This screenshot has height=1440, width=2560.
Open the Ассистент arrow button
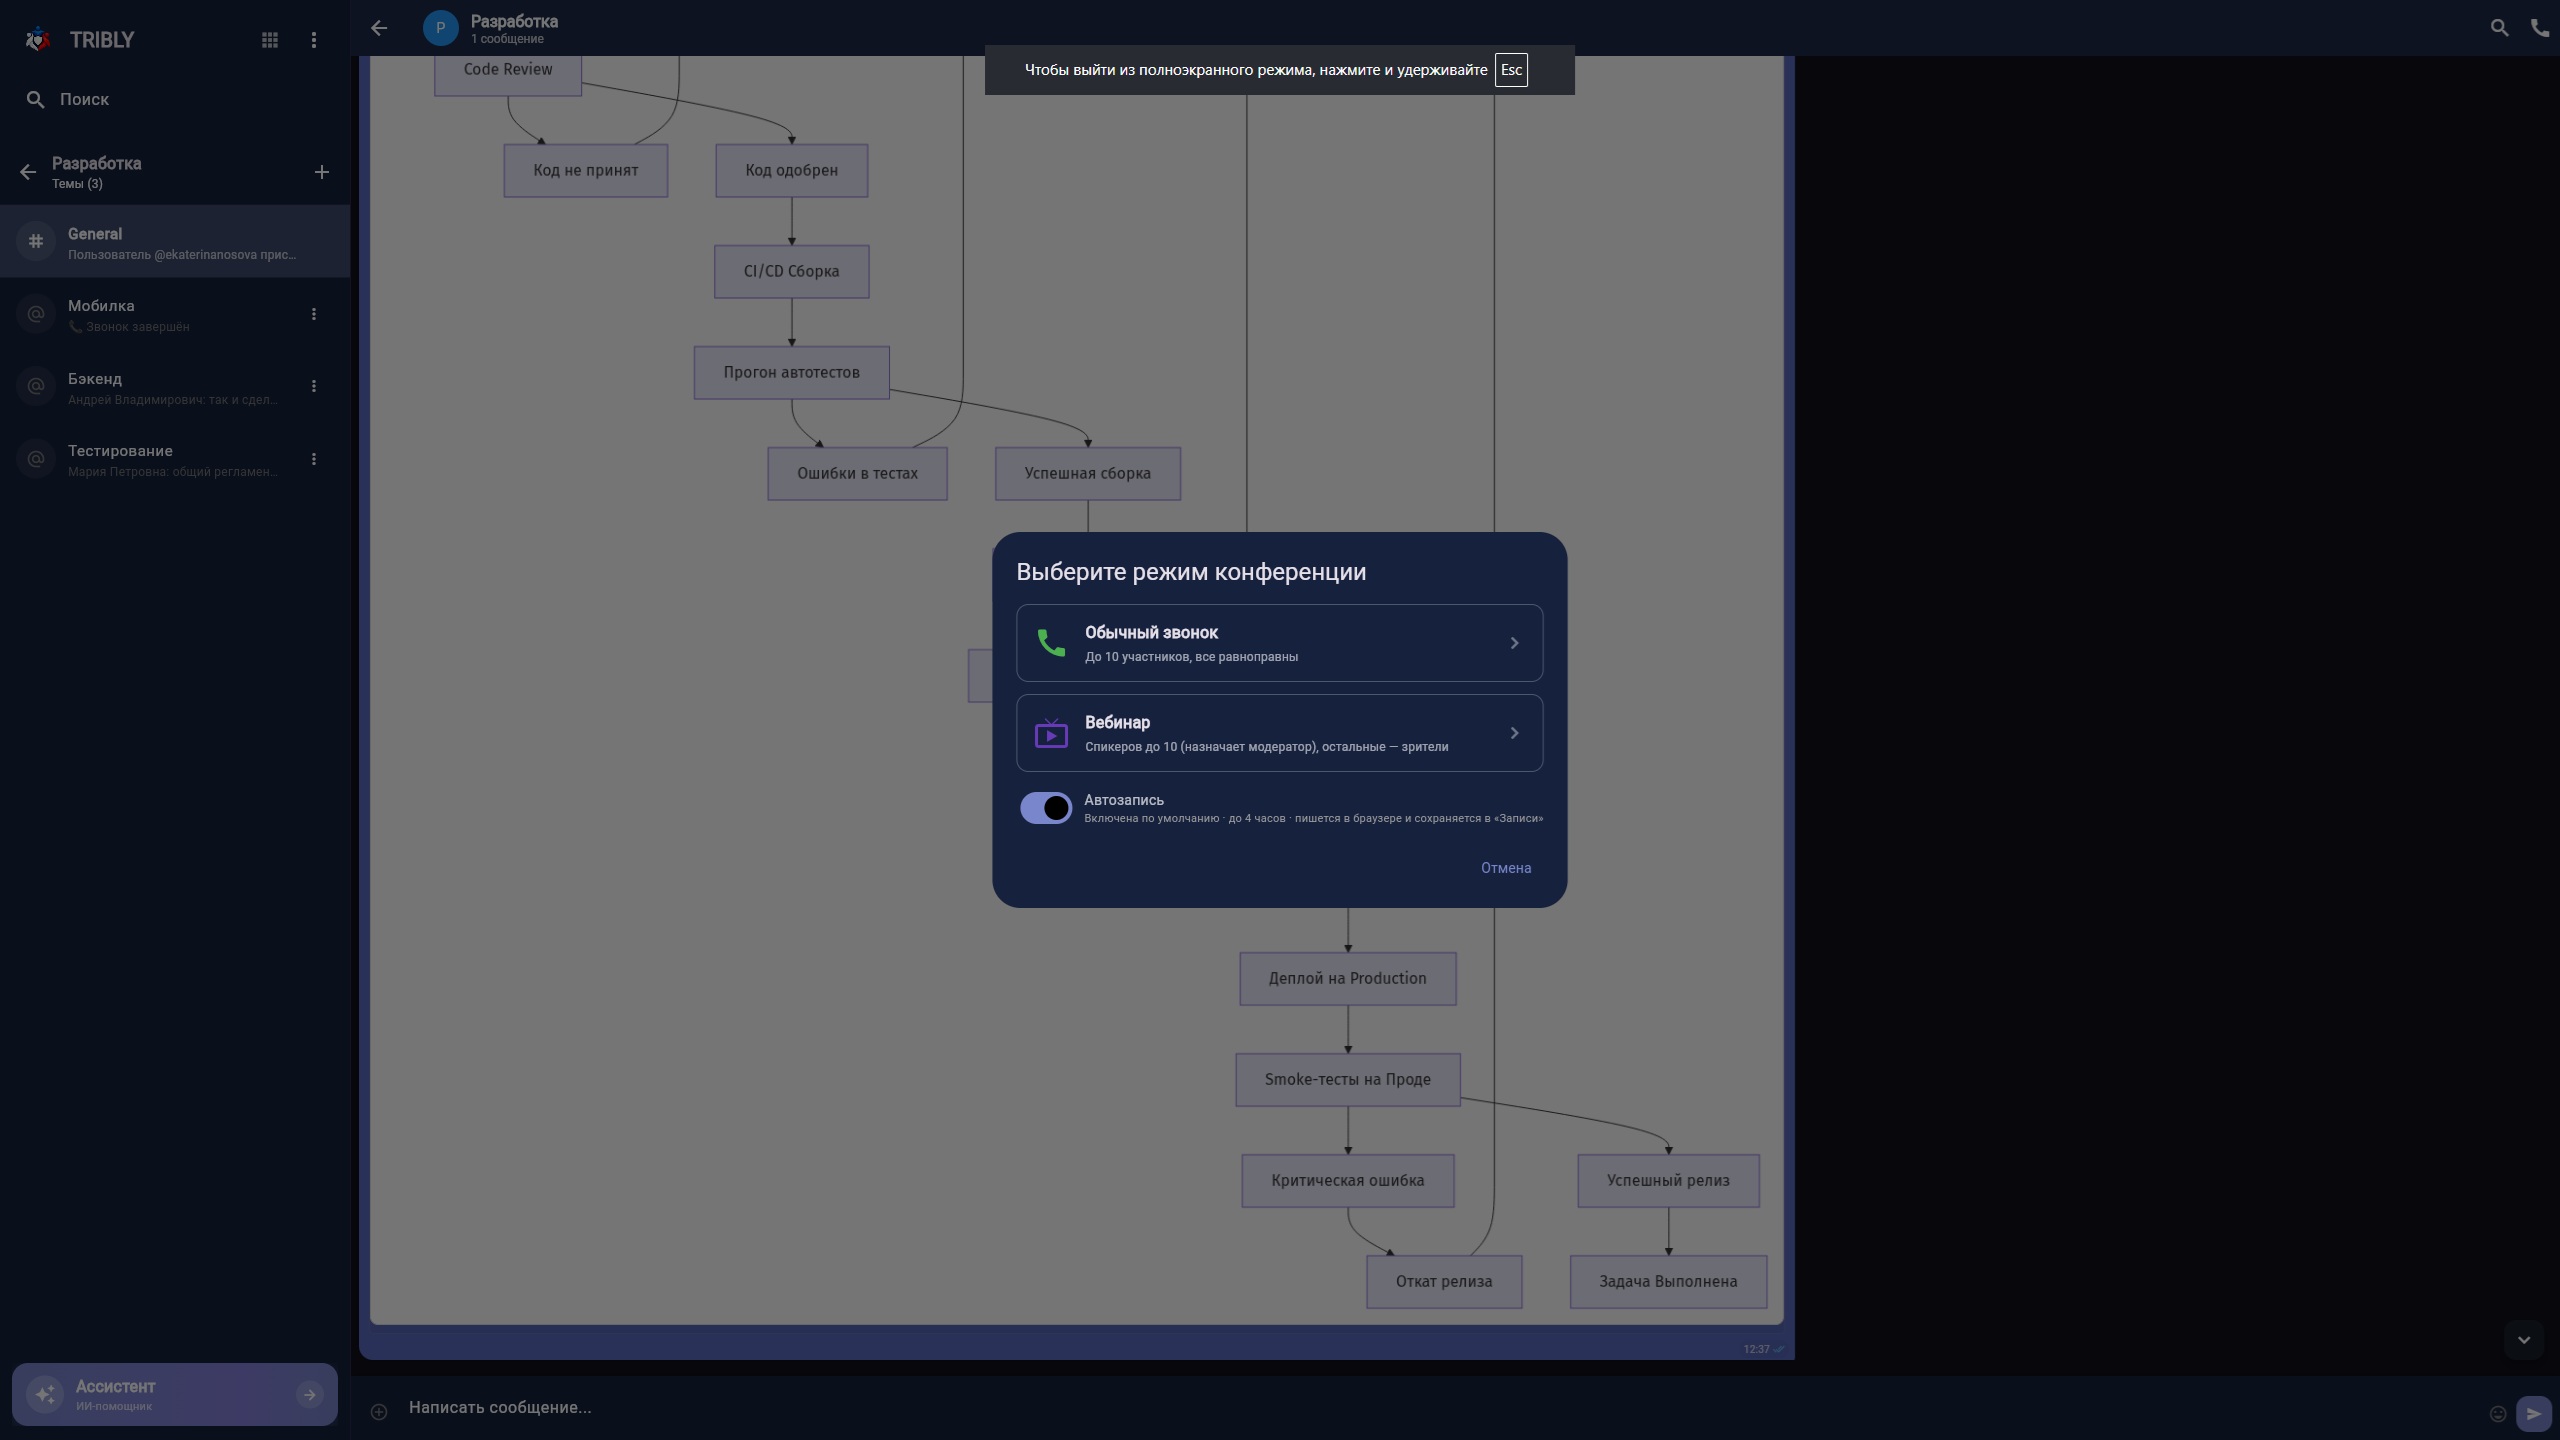(310, 1394)
